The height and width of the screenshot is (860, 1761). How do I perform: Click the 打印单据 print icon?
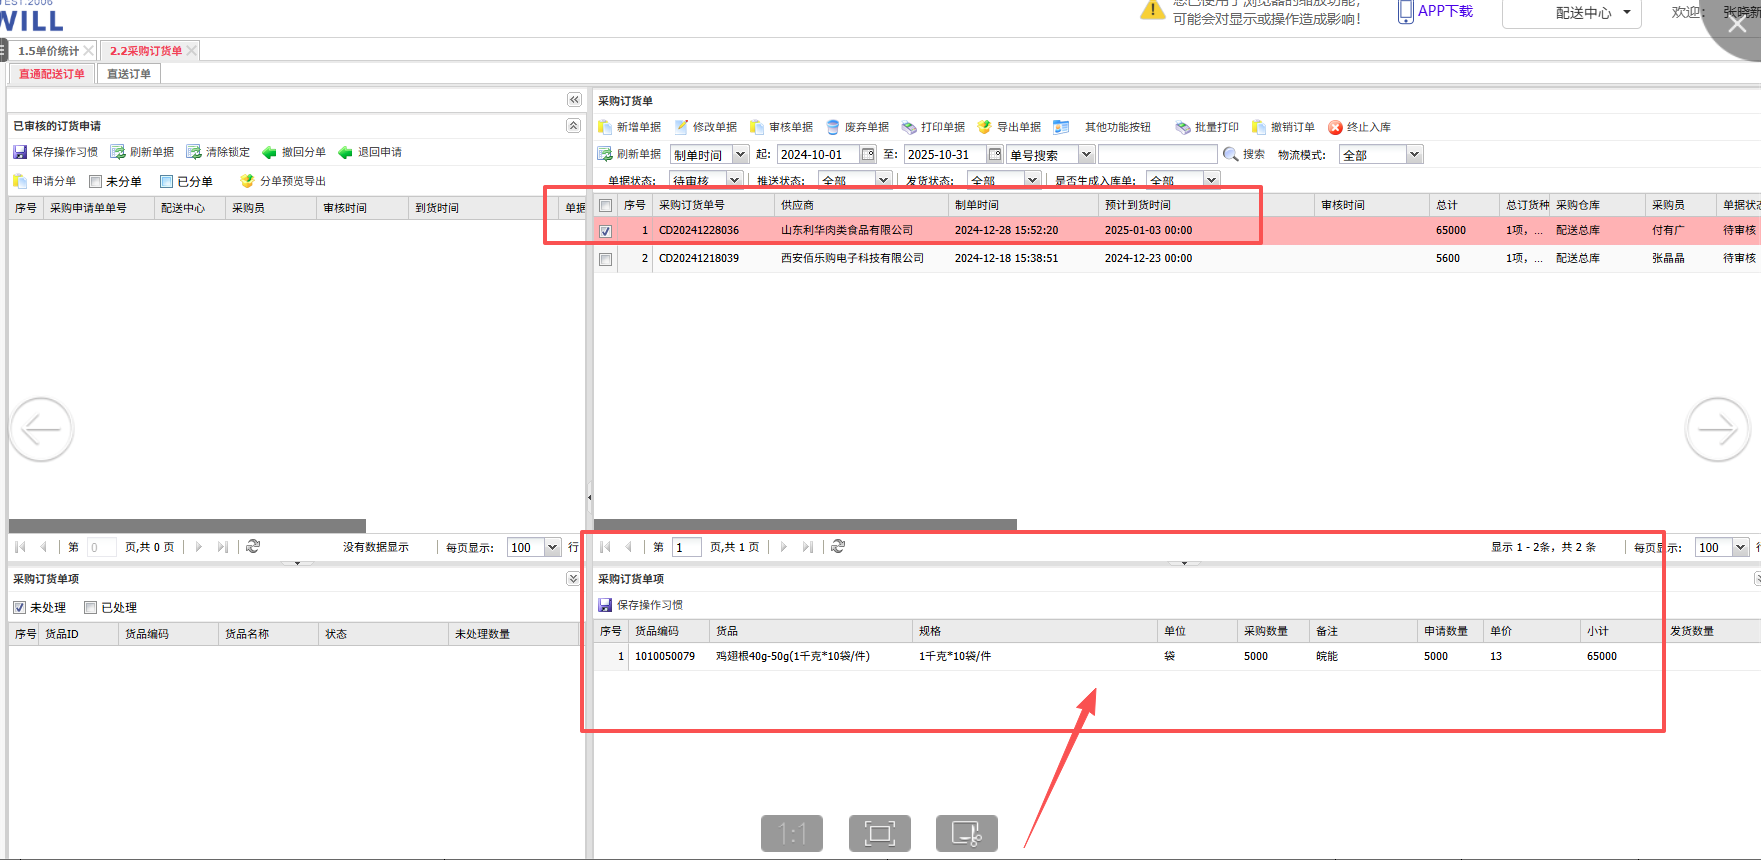909,127
